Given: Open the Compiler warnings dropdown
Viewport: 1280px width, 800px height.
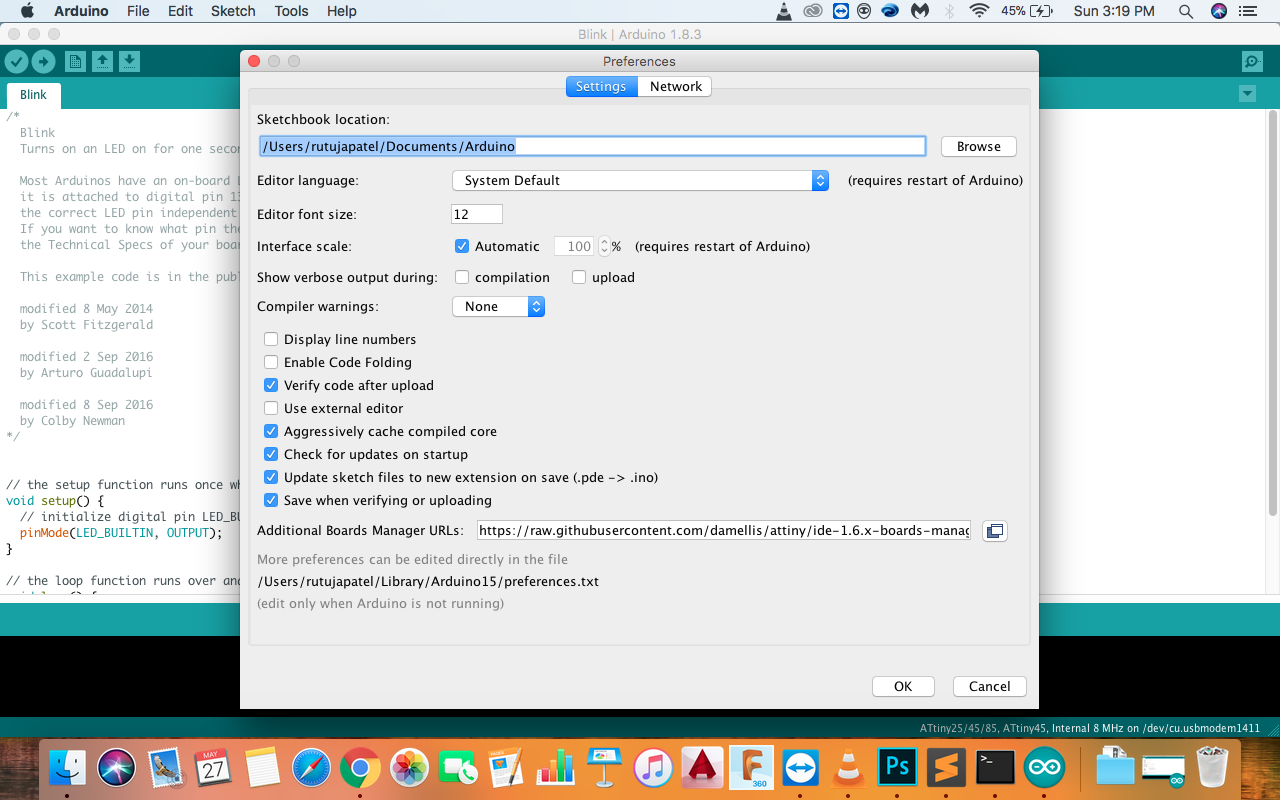Looking at the screenshot, I should [x=498, y=307].
